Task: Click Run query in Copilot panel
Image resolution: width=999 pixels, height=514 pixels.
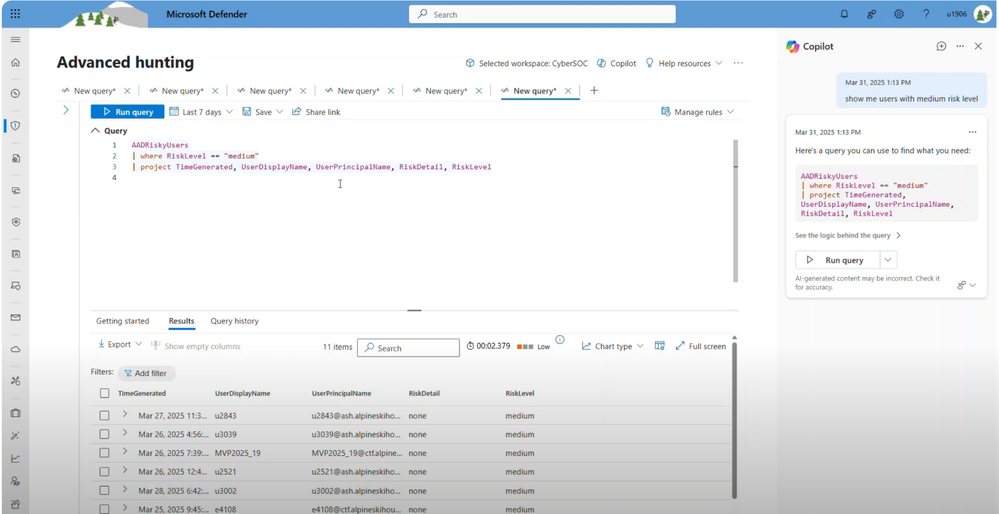Action: click(838, 260)
